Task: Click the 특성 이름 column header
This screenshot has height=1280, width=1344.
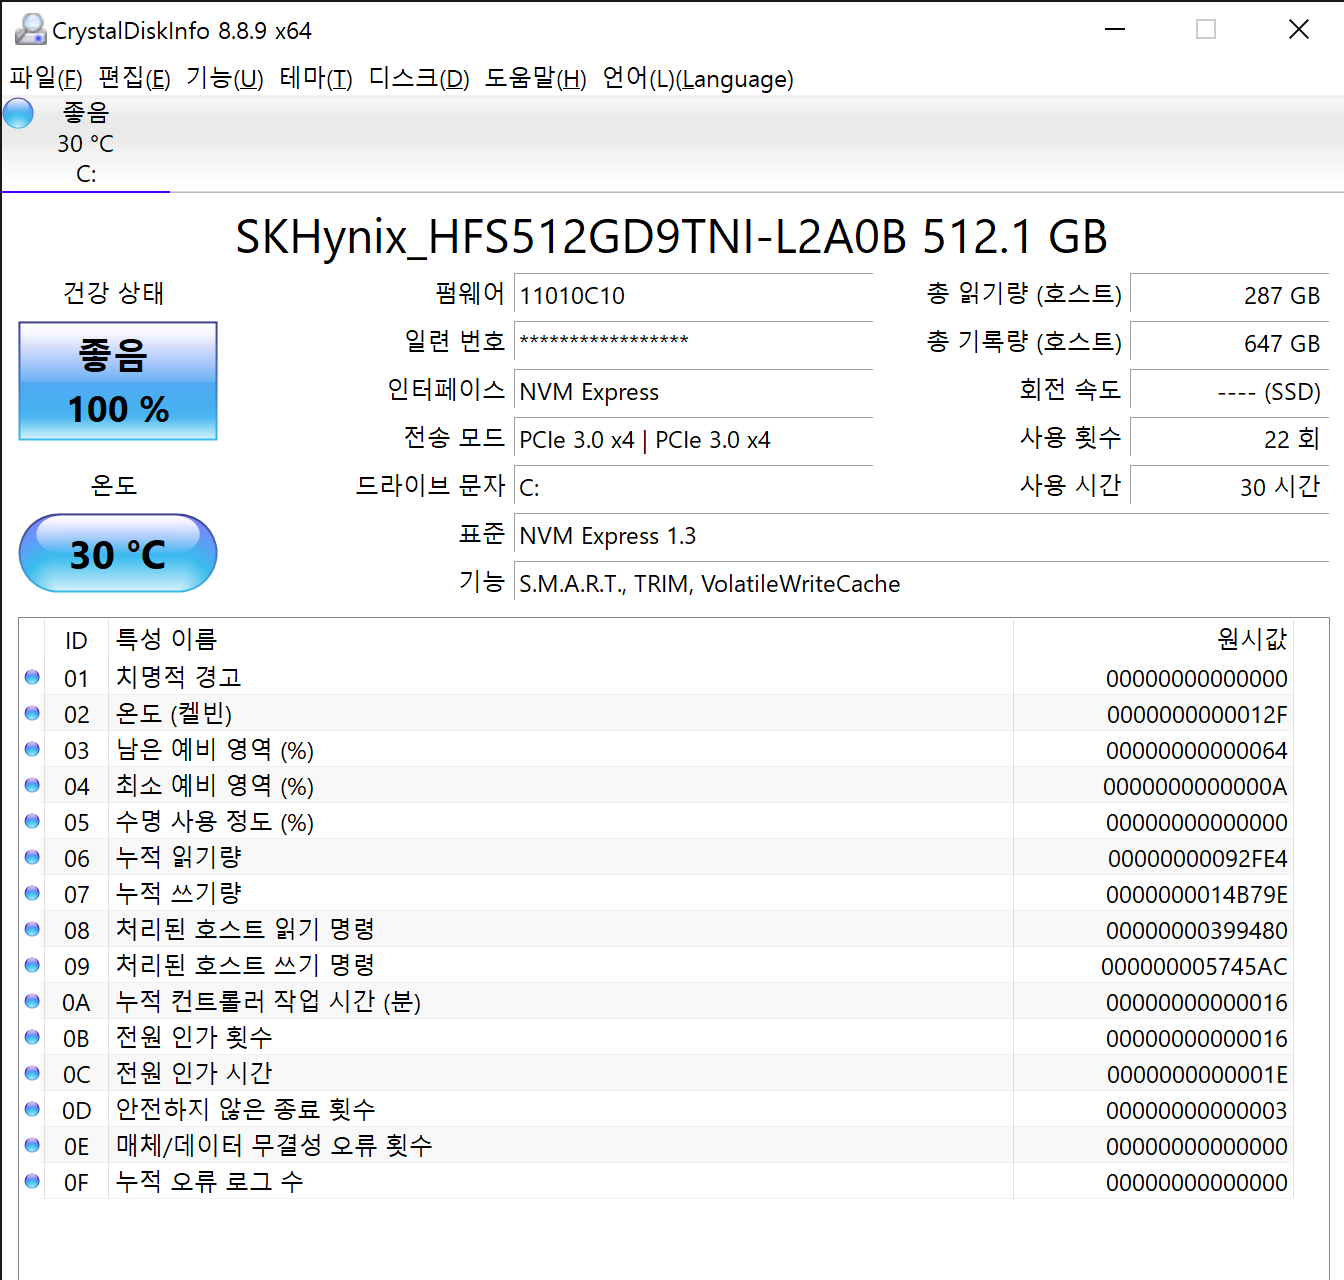Action: 560,640
